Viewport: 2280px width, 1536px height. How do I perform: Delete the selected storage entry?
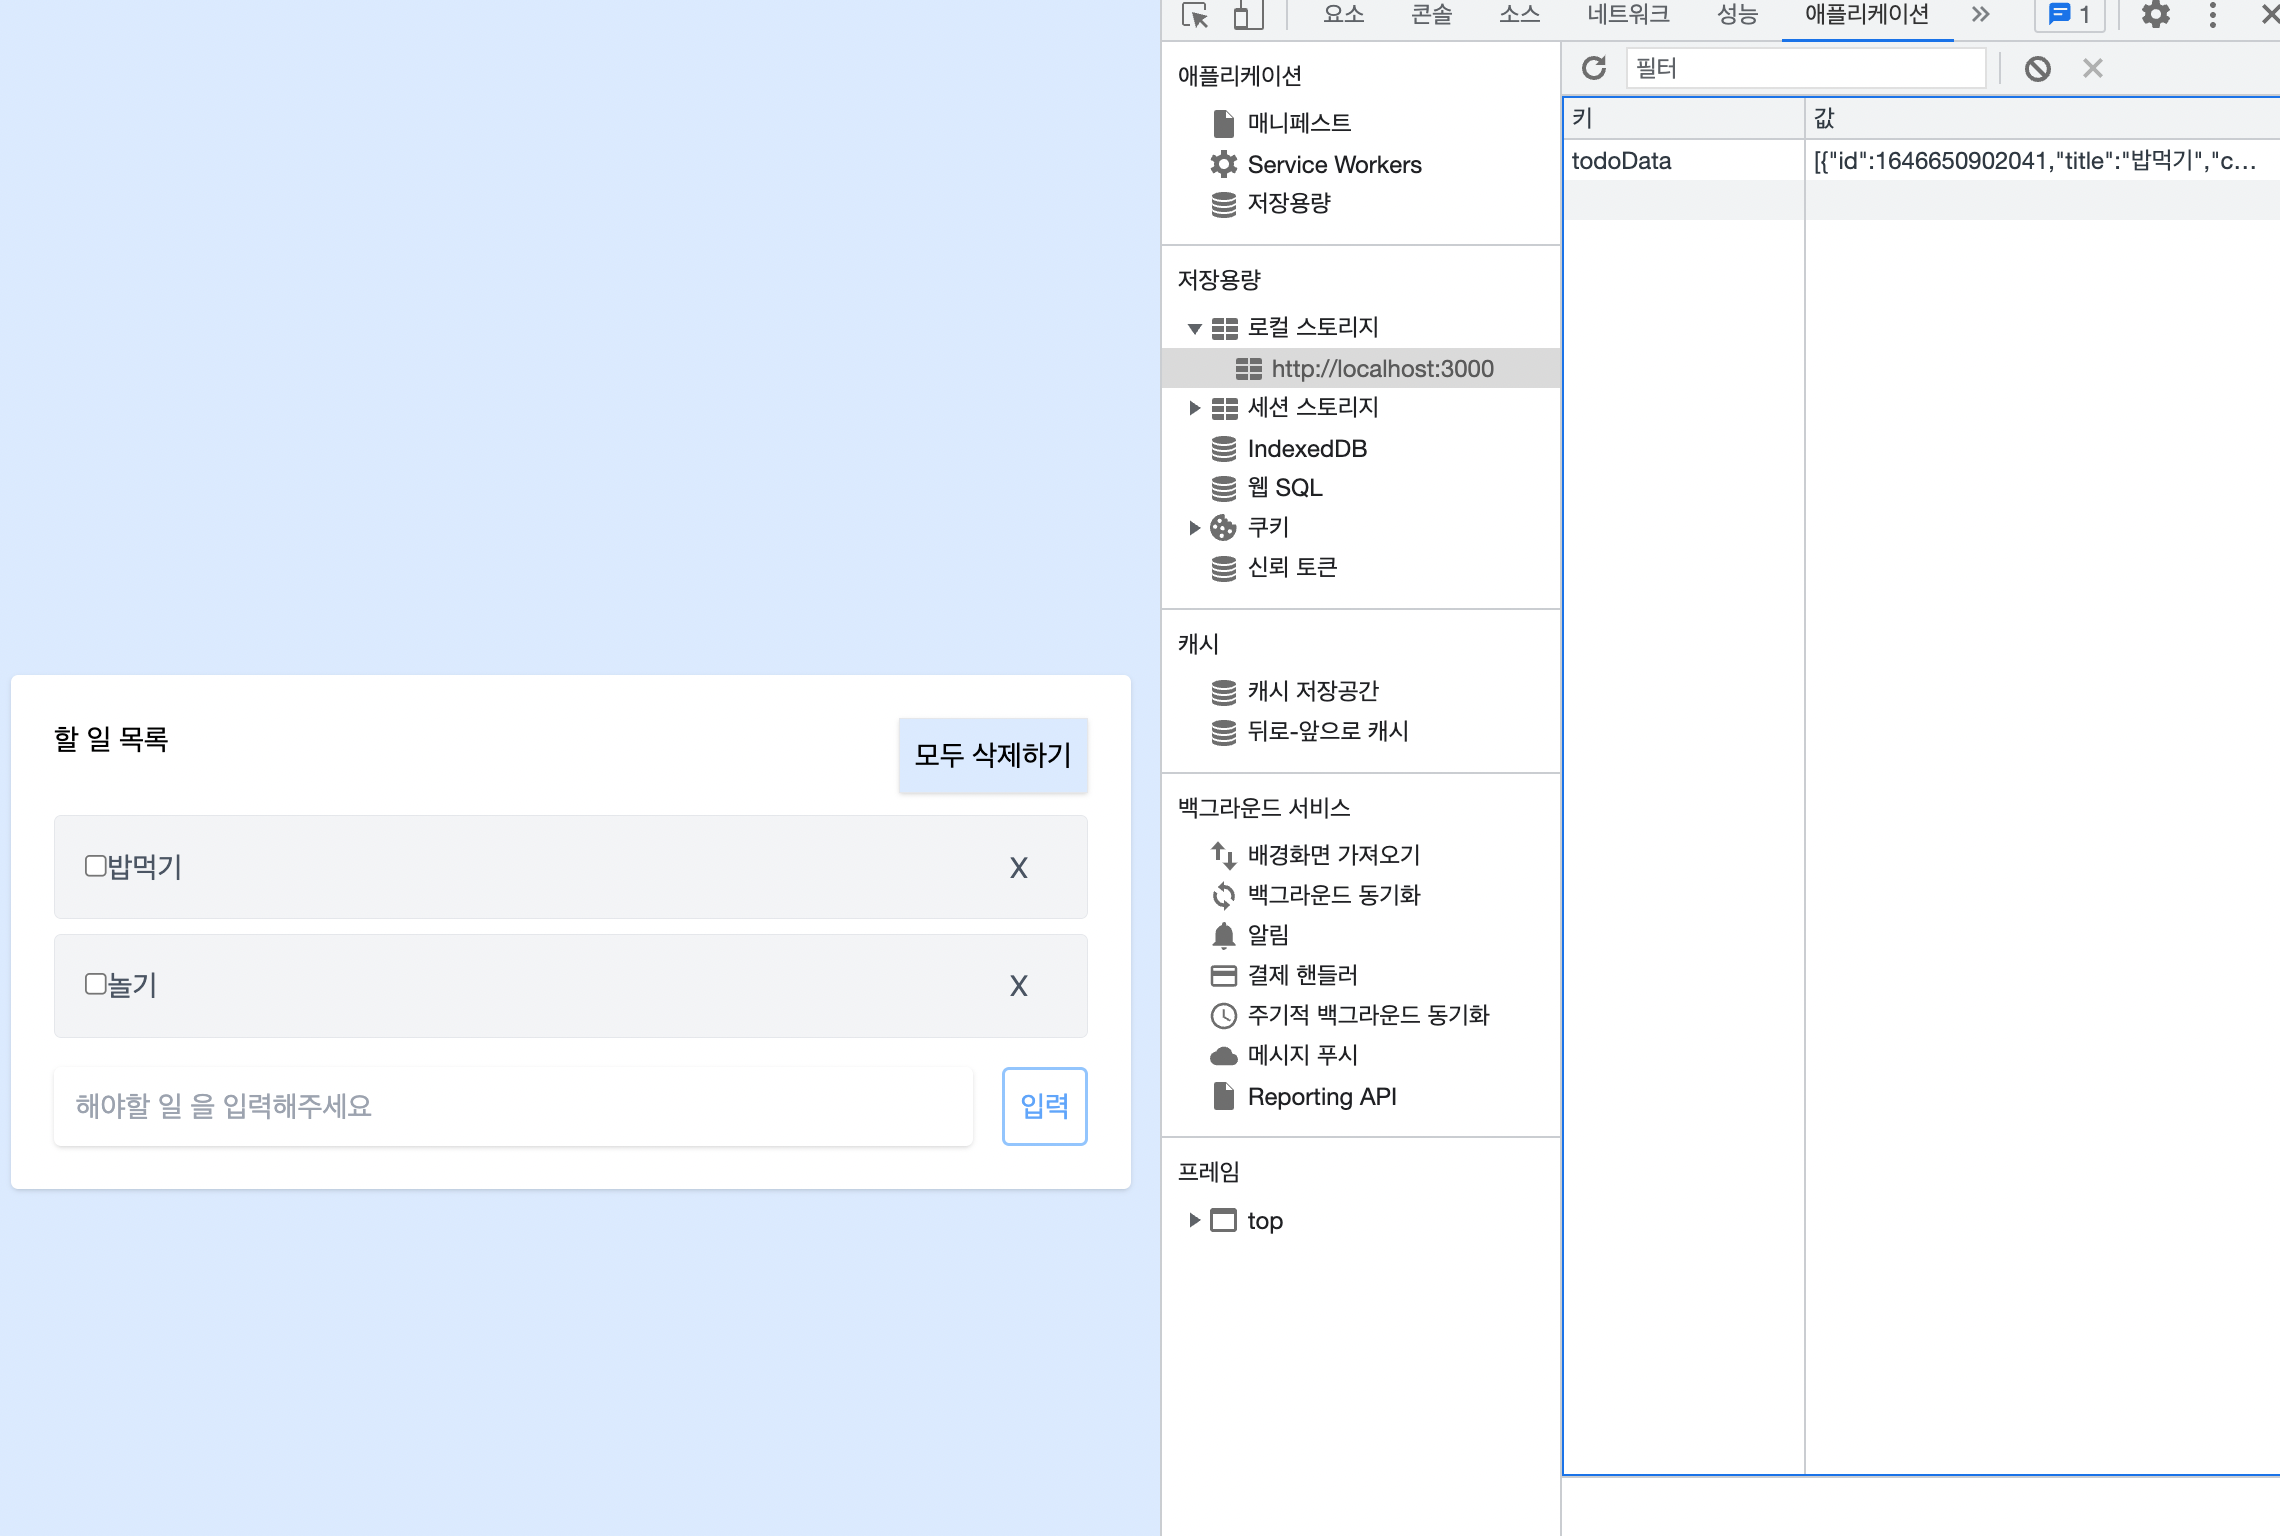point(2092,68)
